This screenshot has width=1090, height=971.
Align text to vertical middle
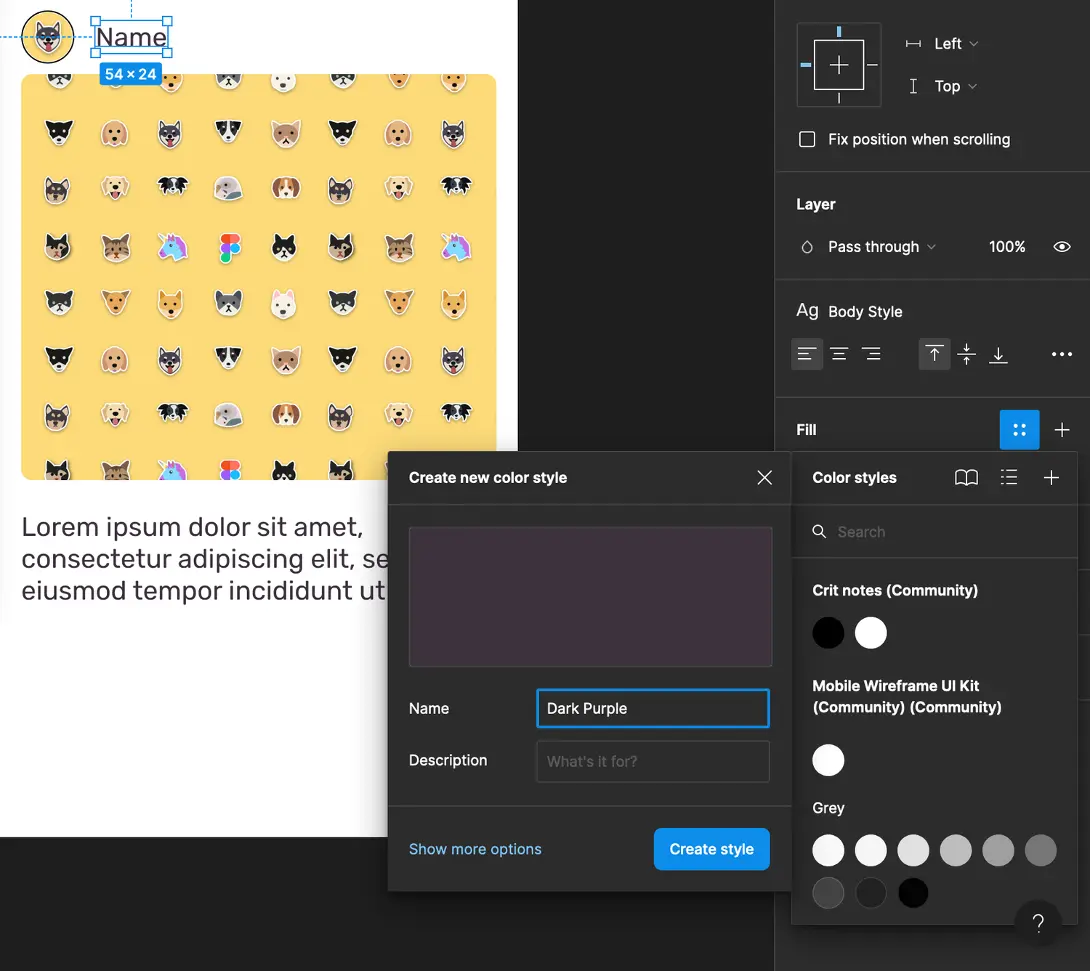[x=966, y=354]
